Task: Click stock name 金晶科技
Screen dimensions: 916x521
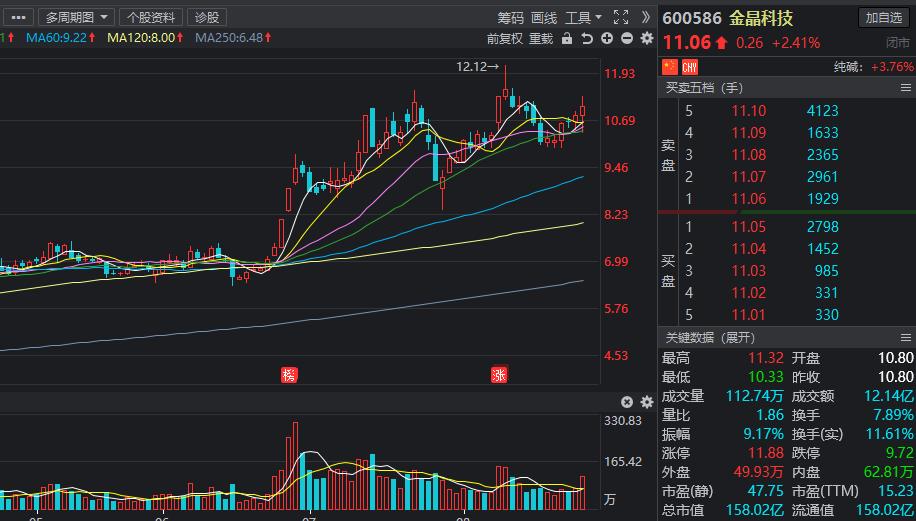Action: click(x=761, y=18)
